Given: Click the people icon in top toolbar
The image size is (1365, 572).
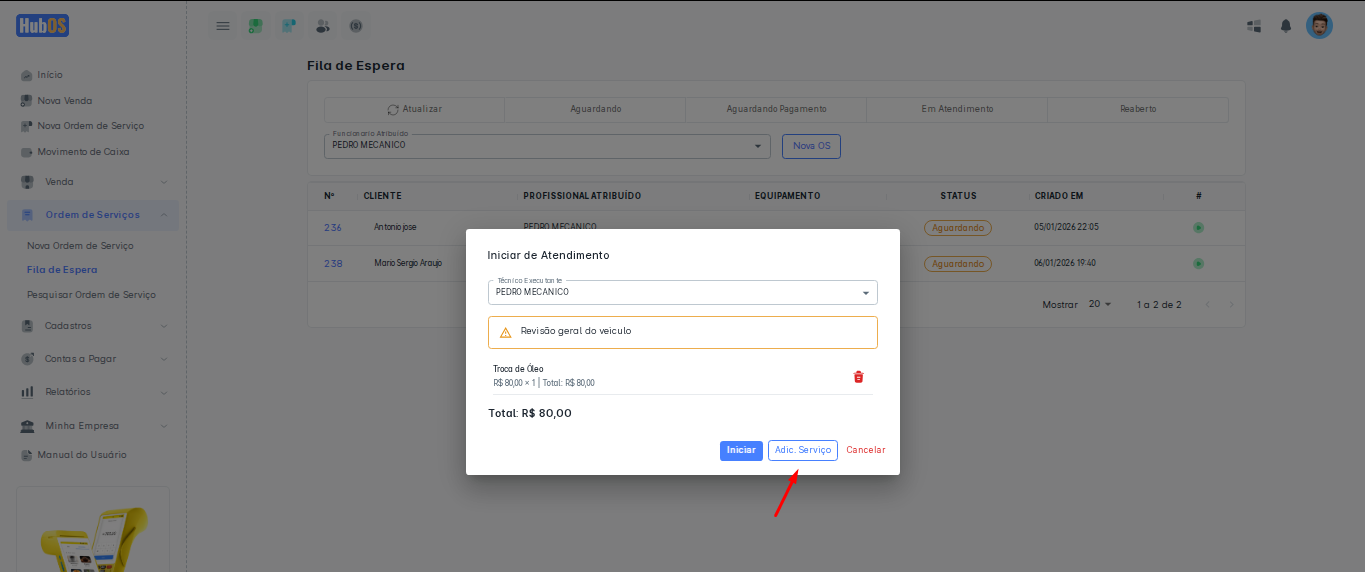Looking at the screenshot, I should [322, 26].
